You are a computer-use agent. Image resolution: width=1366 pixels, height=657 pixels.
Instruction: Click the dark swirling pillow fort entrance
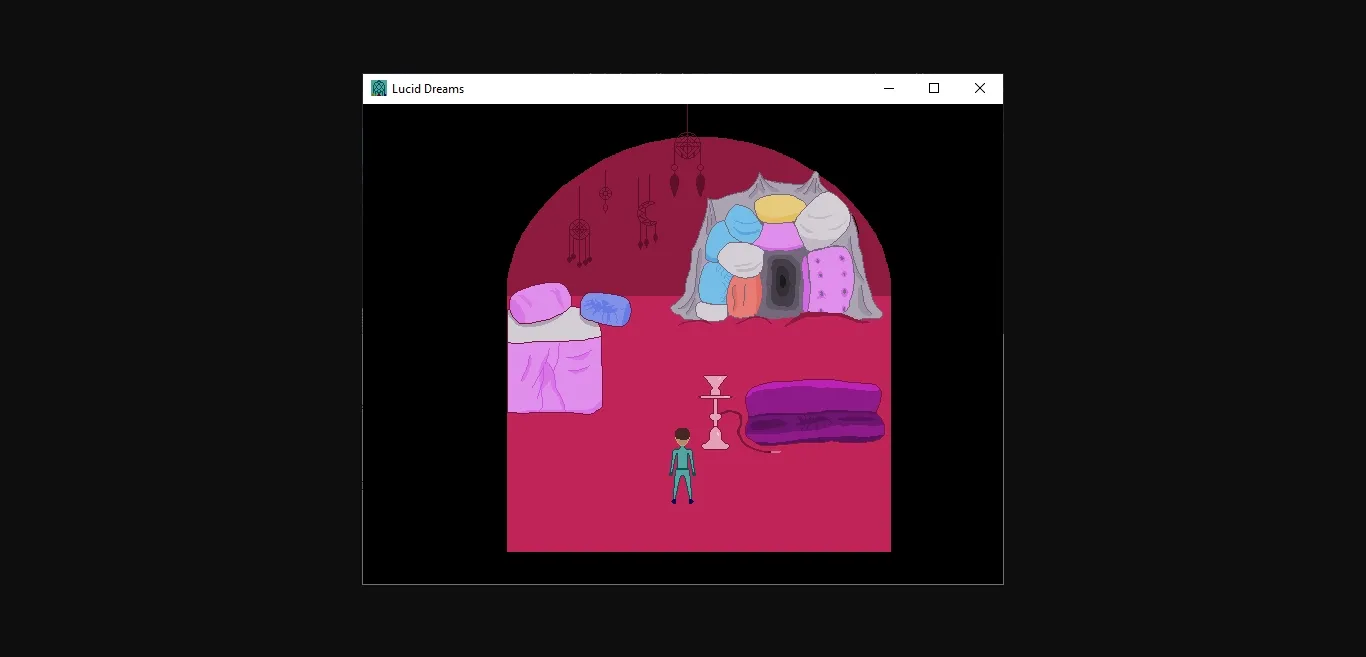pyautogui.click(x=780, y=282)
